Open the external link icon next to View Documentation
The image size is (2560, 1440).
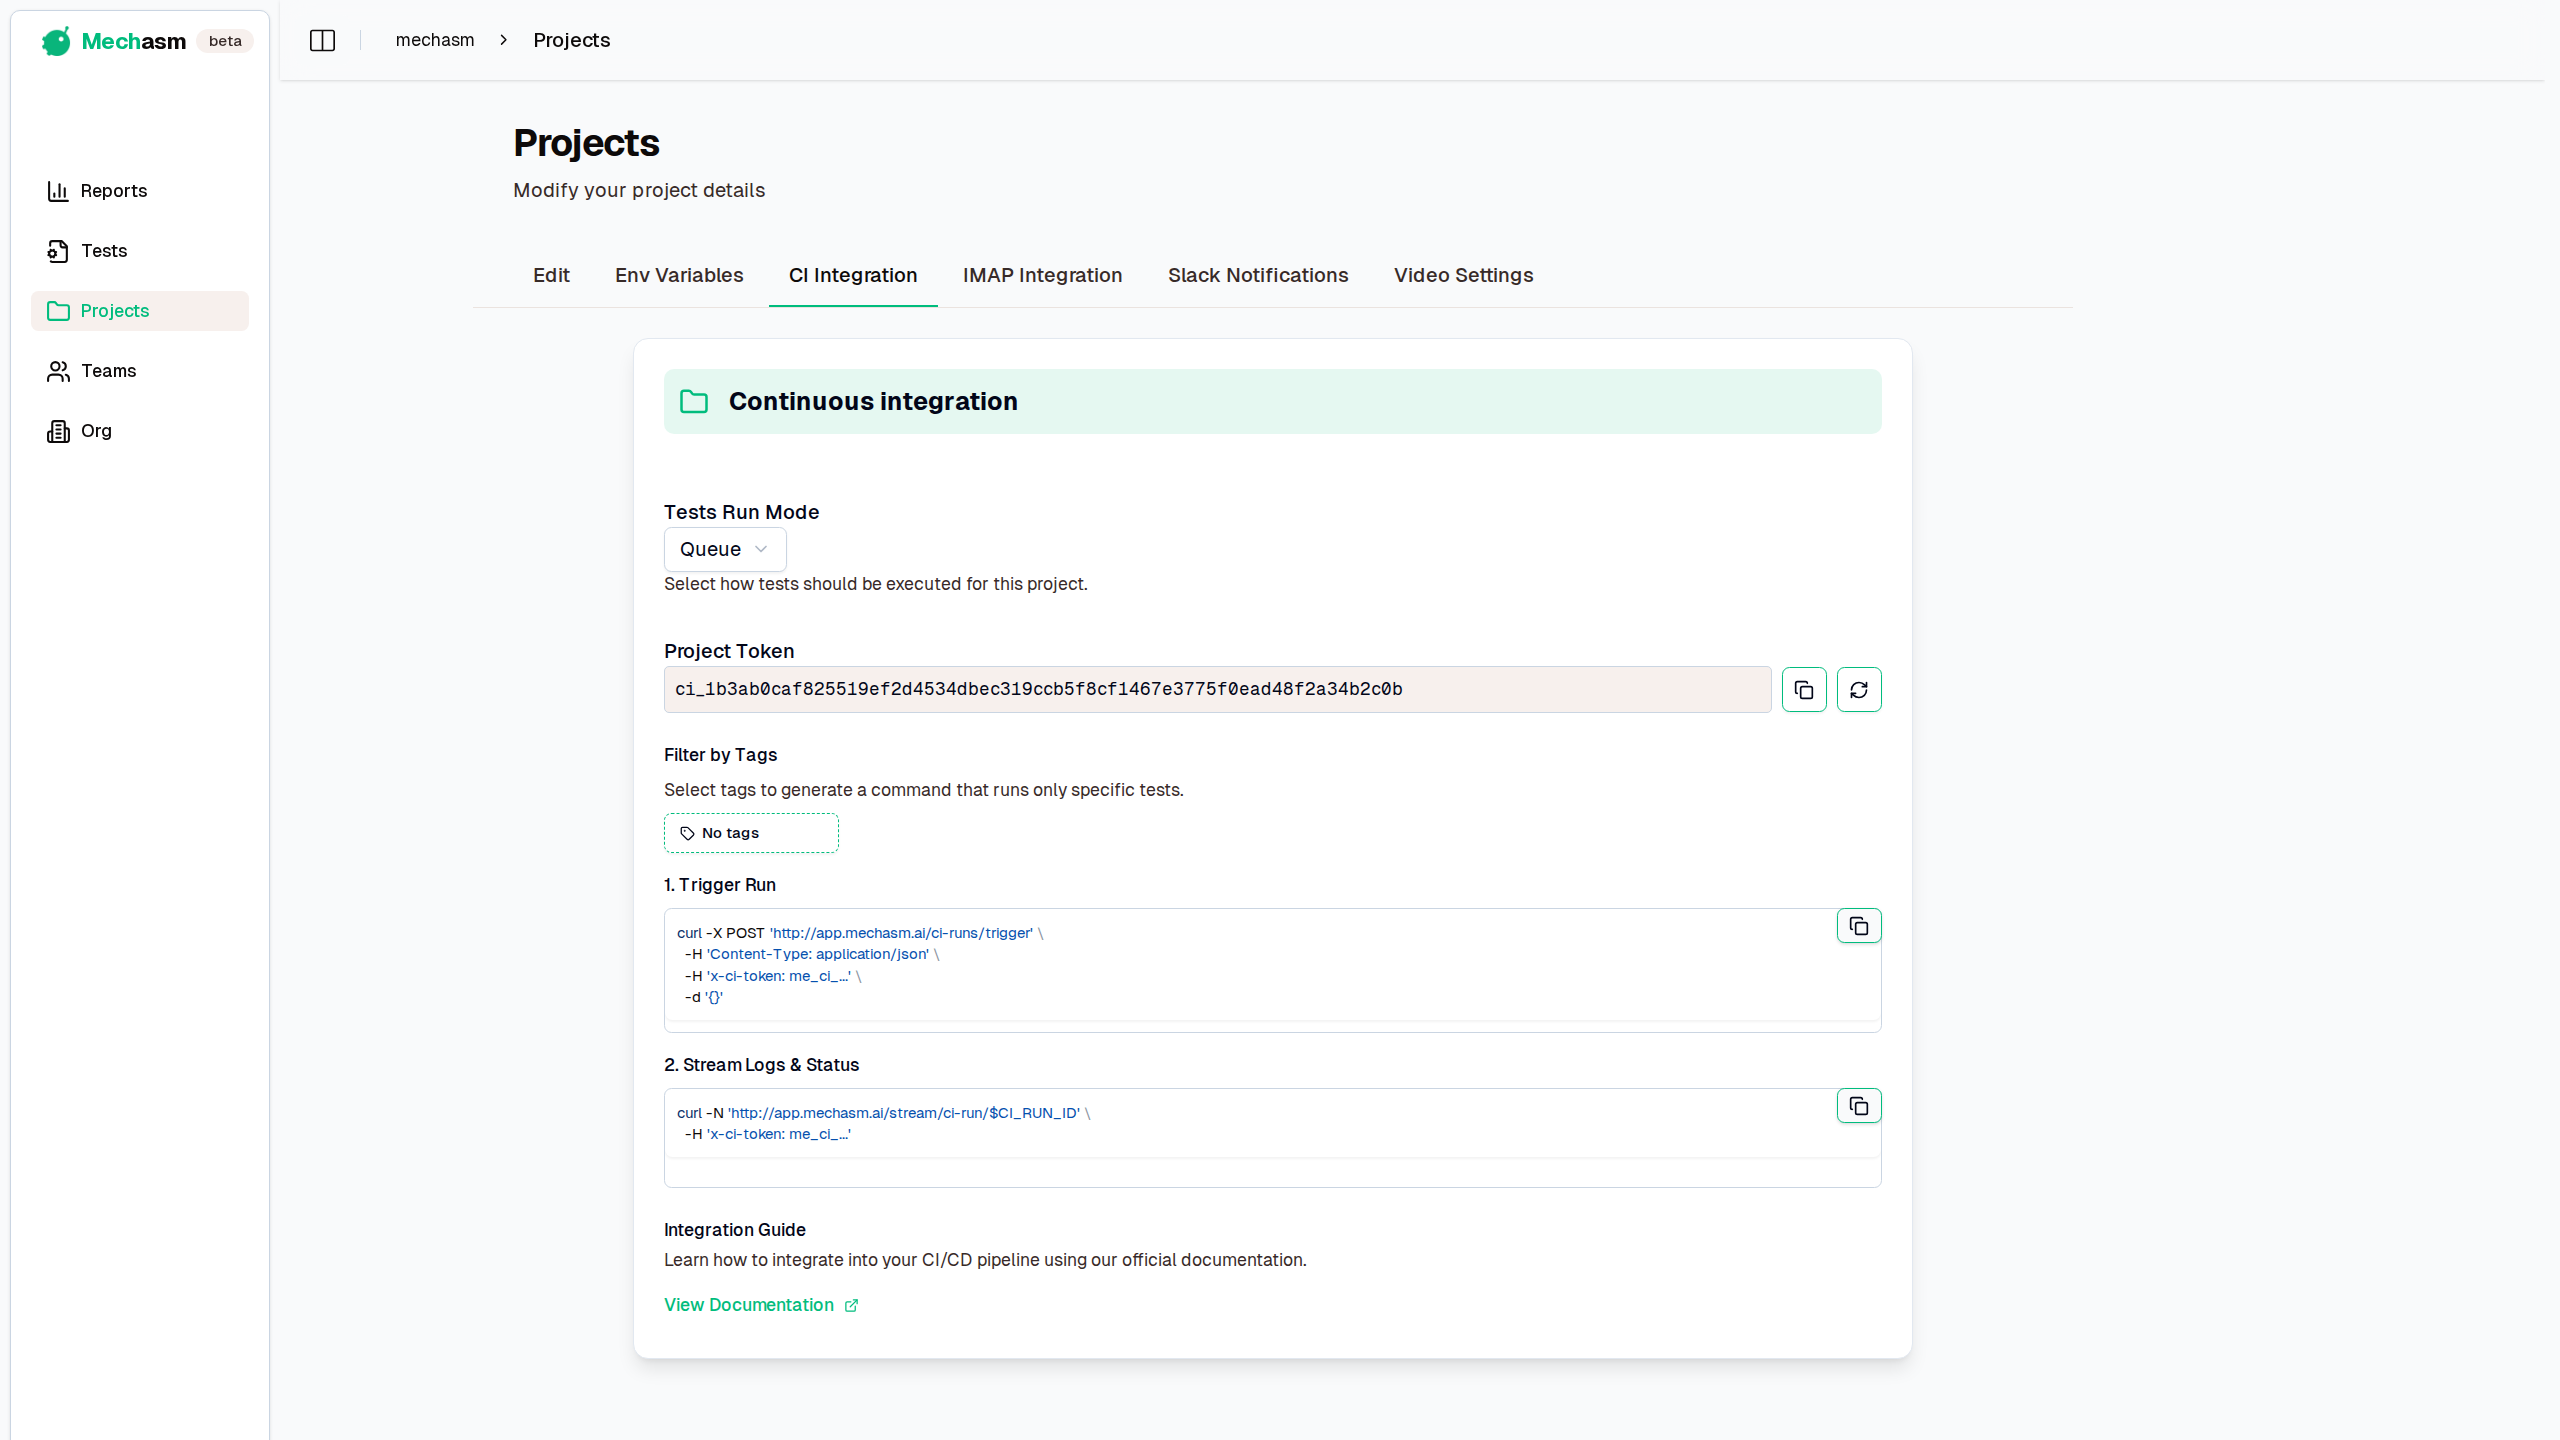coord(851,1305)
